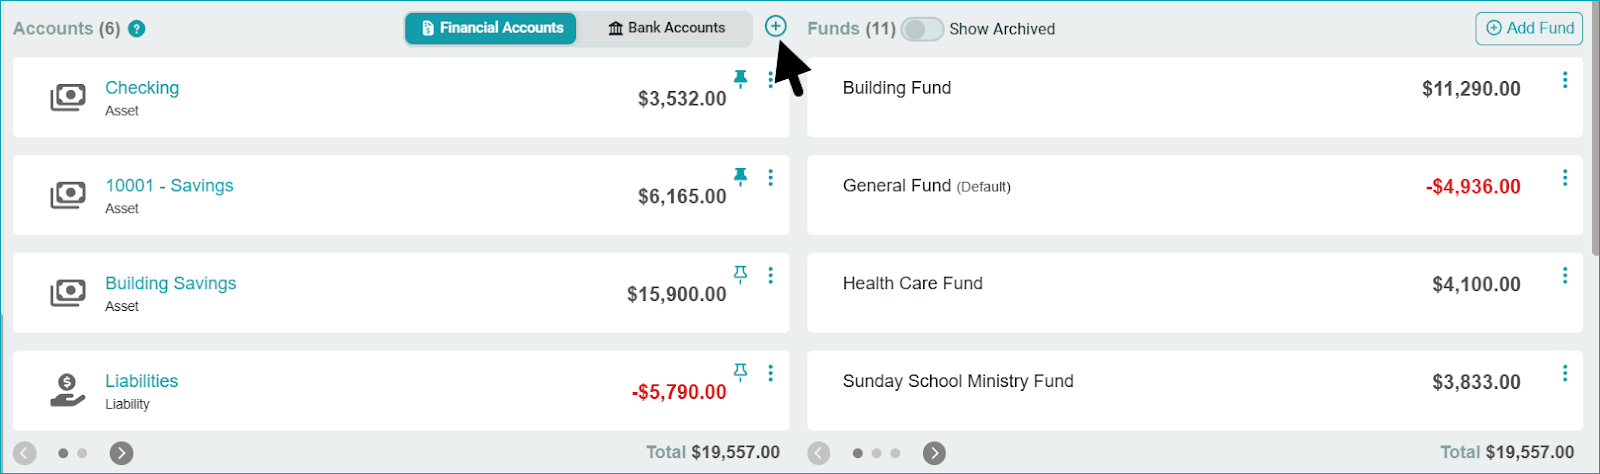Switch to the Financial Accounts tab
This screenshot has width=1600, height=474.
point(491,28)
